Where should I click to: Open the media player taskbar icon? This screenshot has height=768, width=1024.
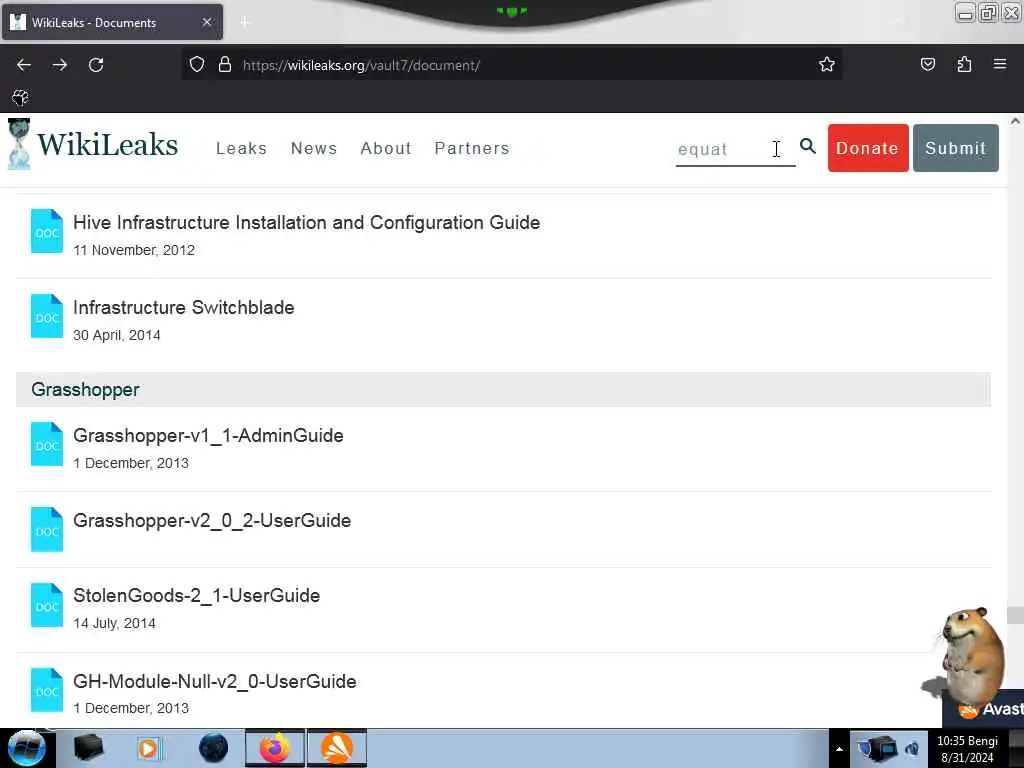[148, 748]
